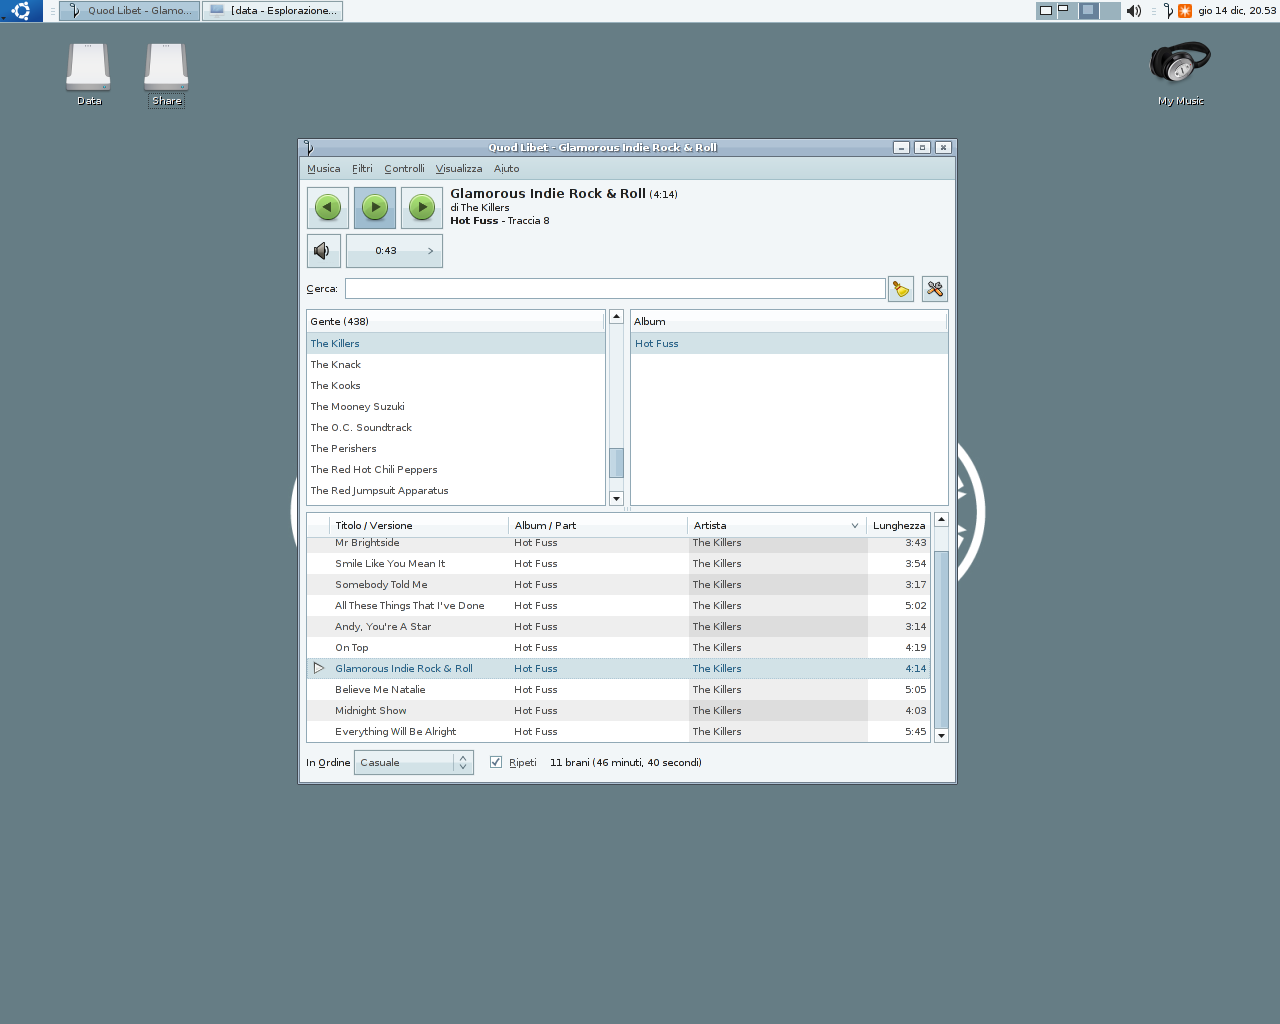The height and width of the screenshot is (1024, 1280).
Task: Sort by Album / Part column header
Action: pyautogui.click(x=598, y=525)
